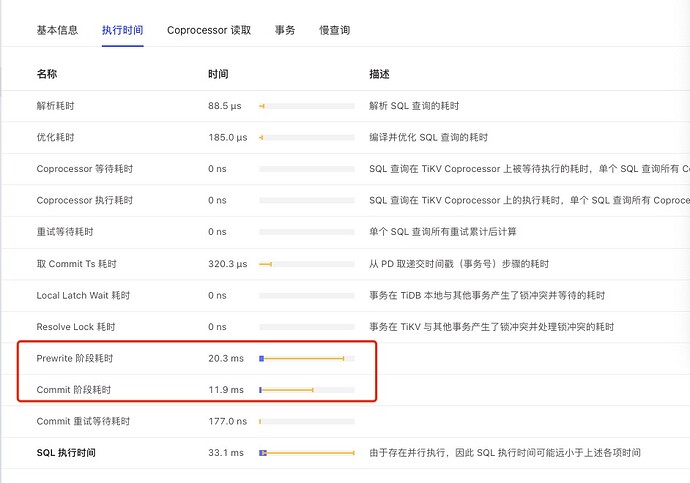Select the Commit 重试等待耗时 row label
690x483 pixels.
(83, 421)
